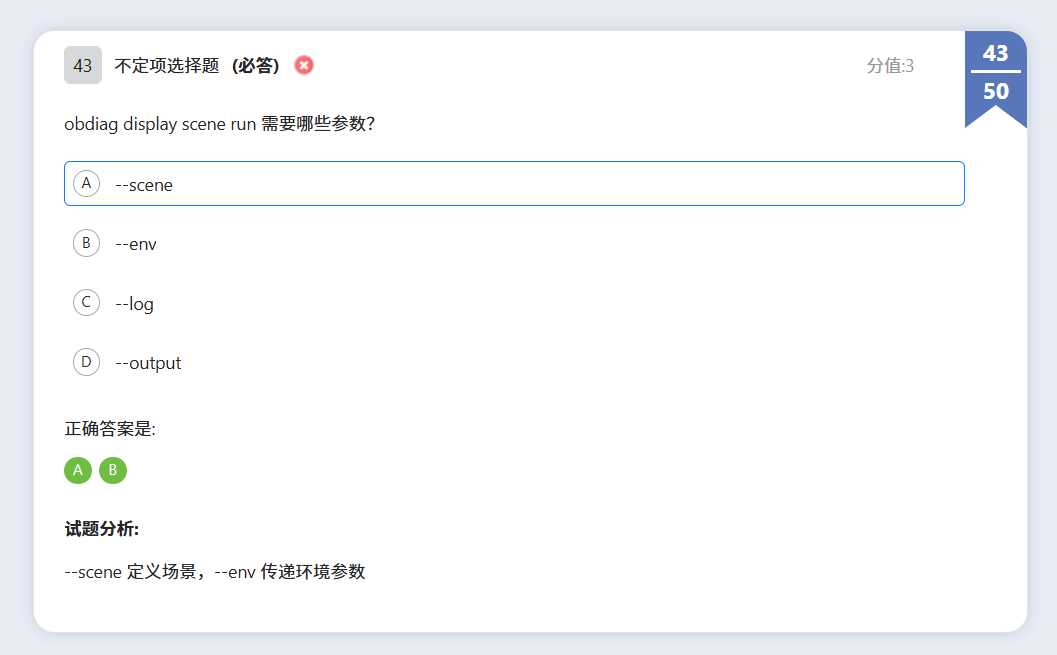Click the 不定项选择题 question type label
The height and width of the screenshot is (655, 1057).
tap(166, 66)
